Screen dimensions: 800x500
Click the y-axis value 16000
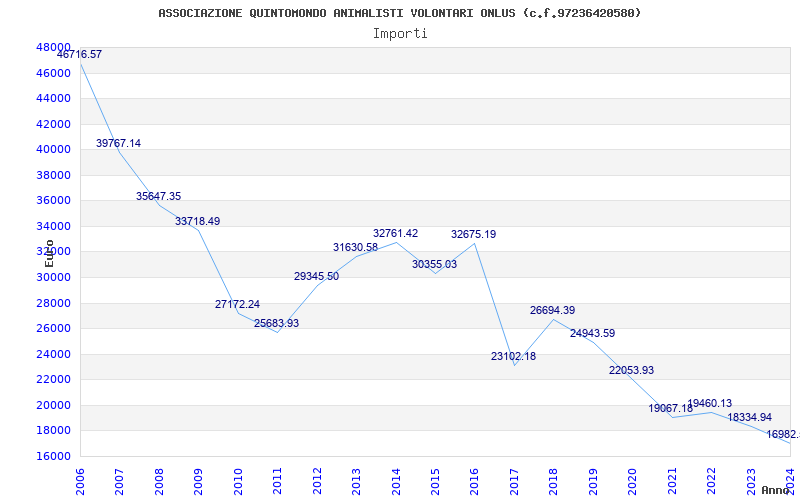pos(53,457)
